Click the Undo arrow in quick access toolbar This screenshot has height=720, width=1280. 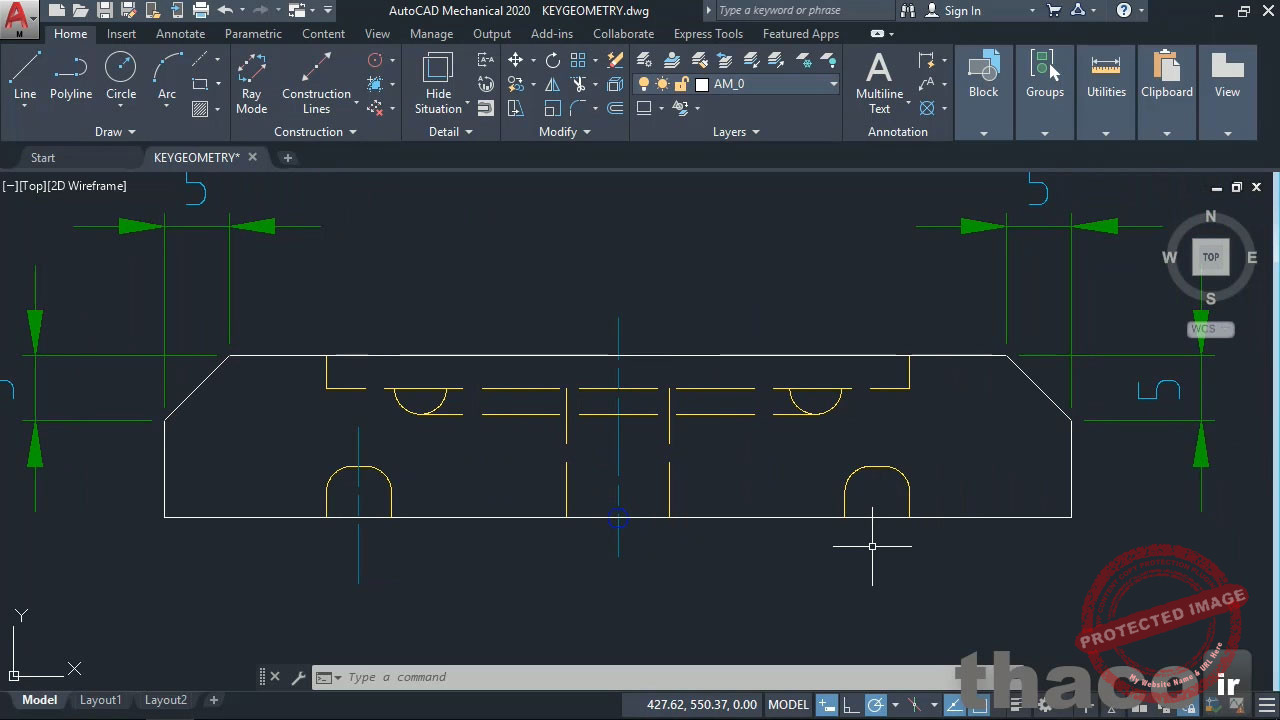225,10
